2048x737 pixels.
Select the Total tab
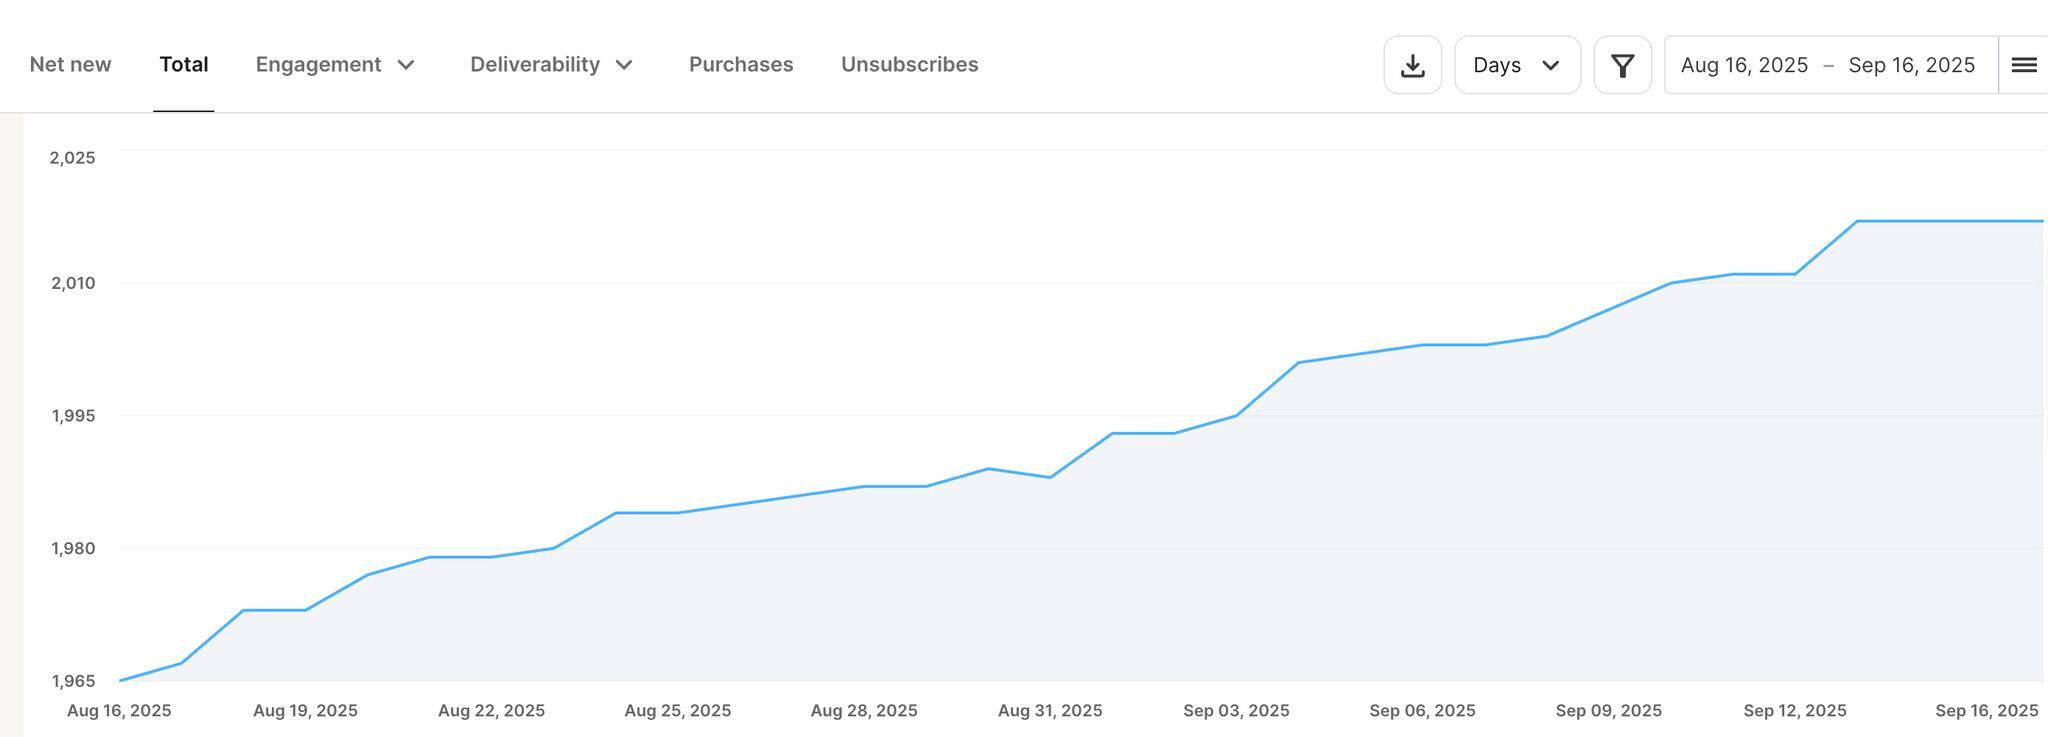point(184,65)
